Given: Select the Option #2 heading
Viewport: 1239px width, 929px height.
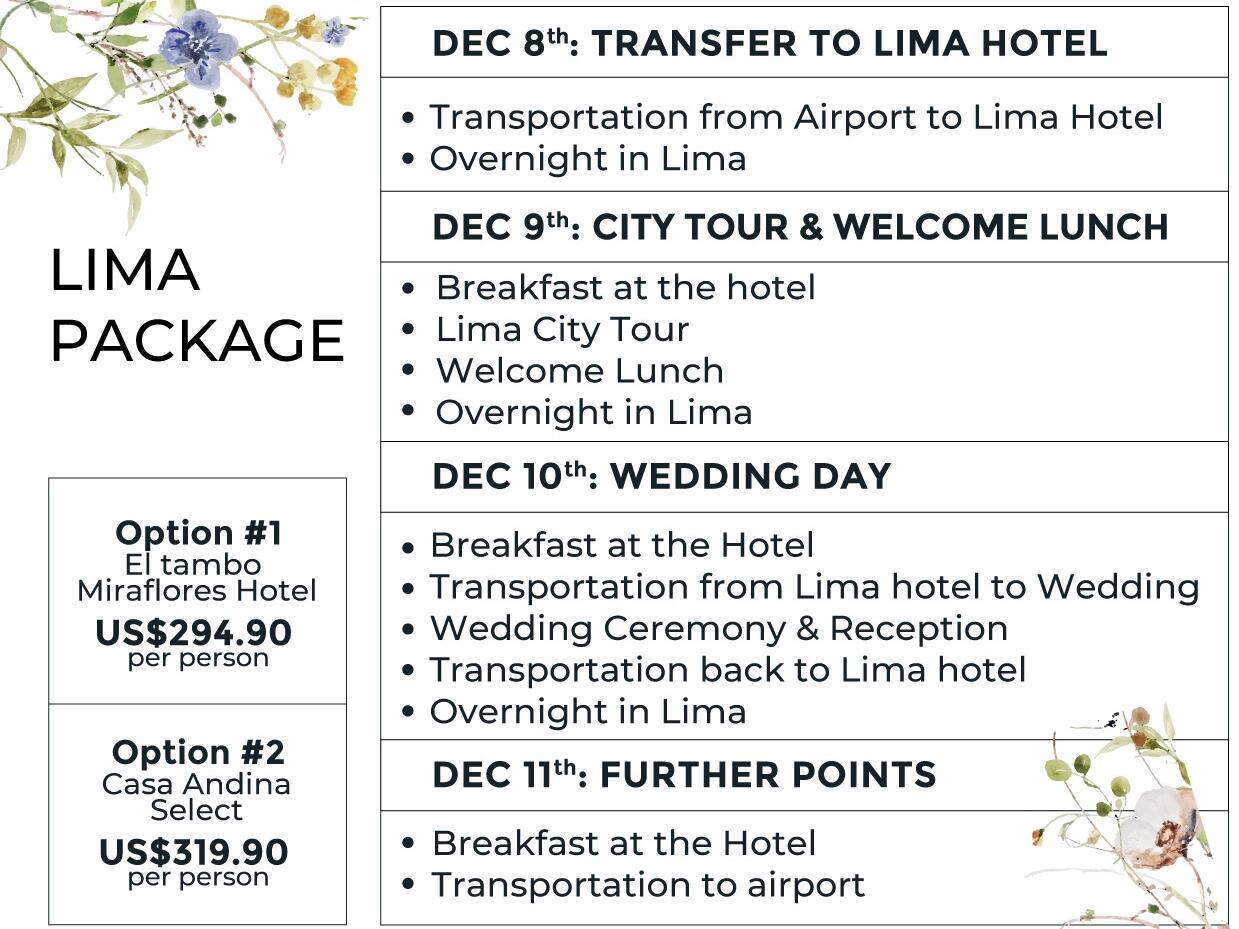Looking at the screenshot, I should point(198,752).
